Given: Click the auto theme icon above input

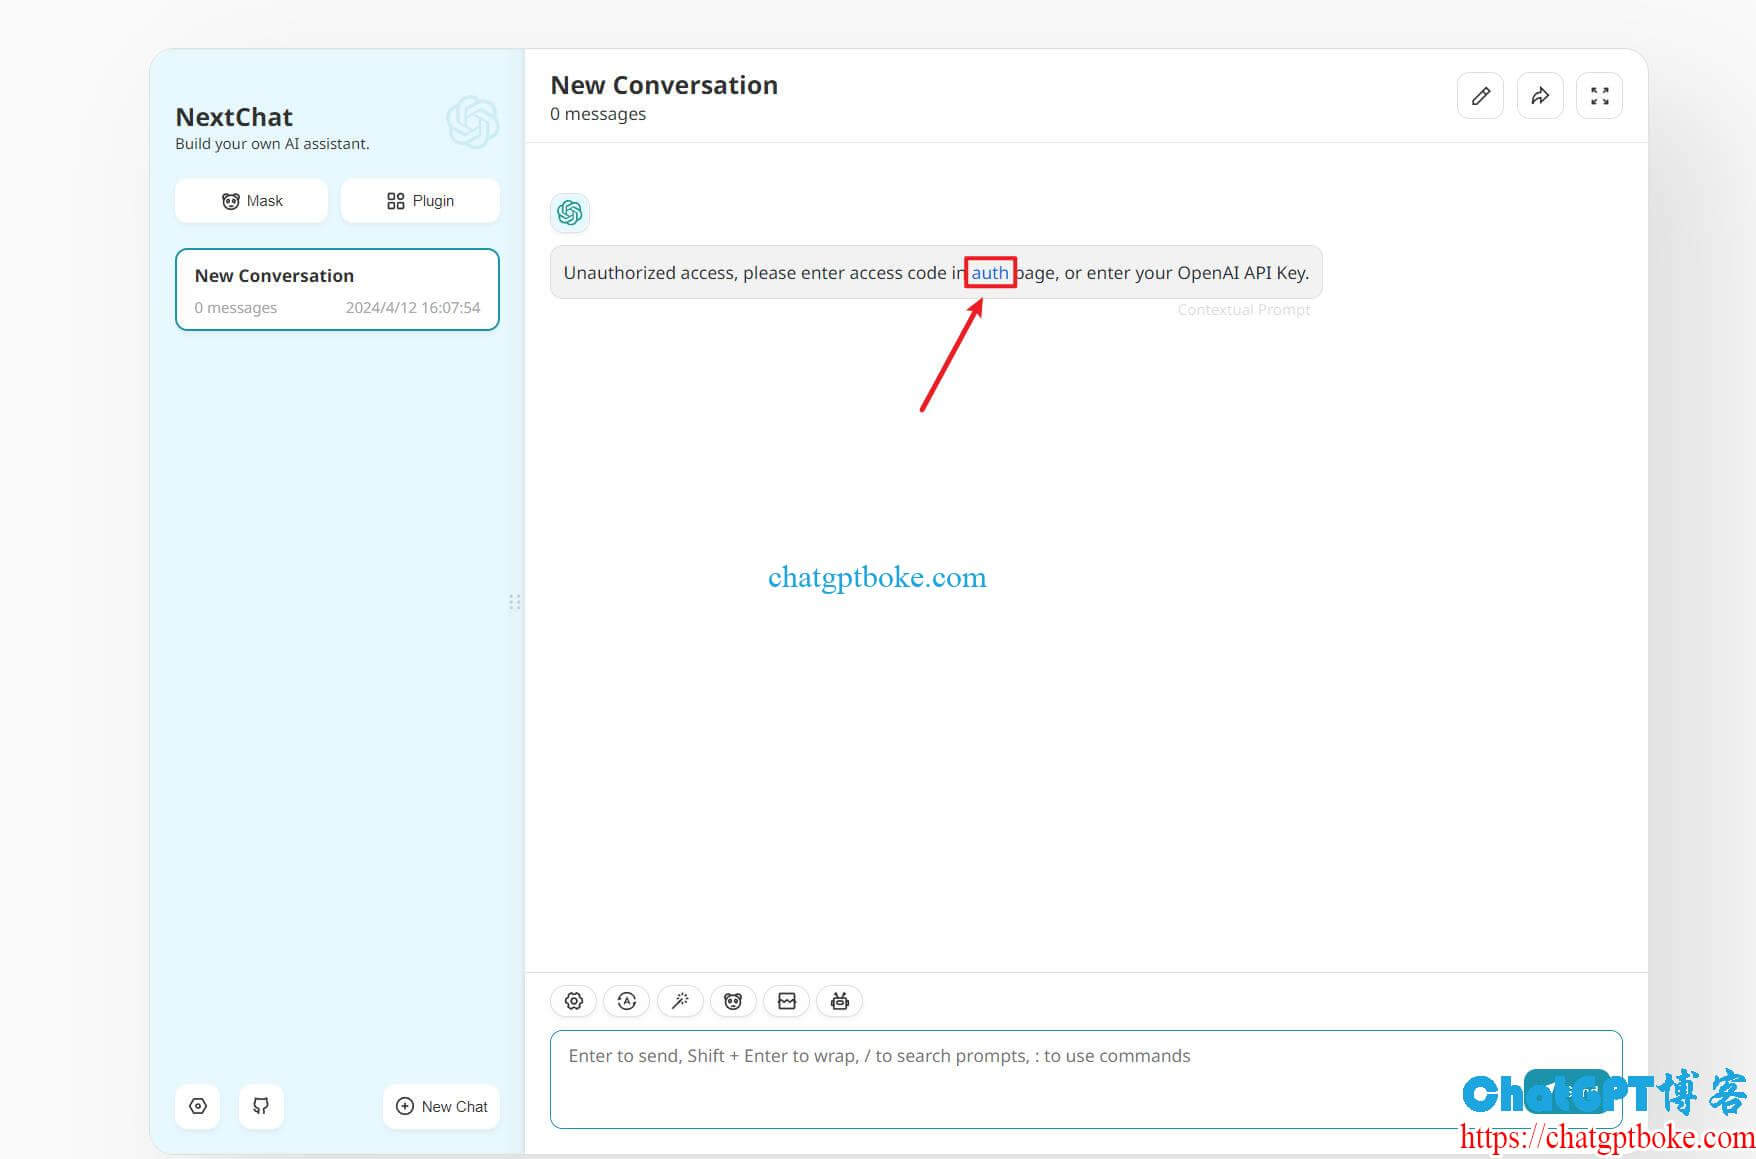Looking at the screenshot, I should (x=627, y=1001).
